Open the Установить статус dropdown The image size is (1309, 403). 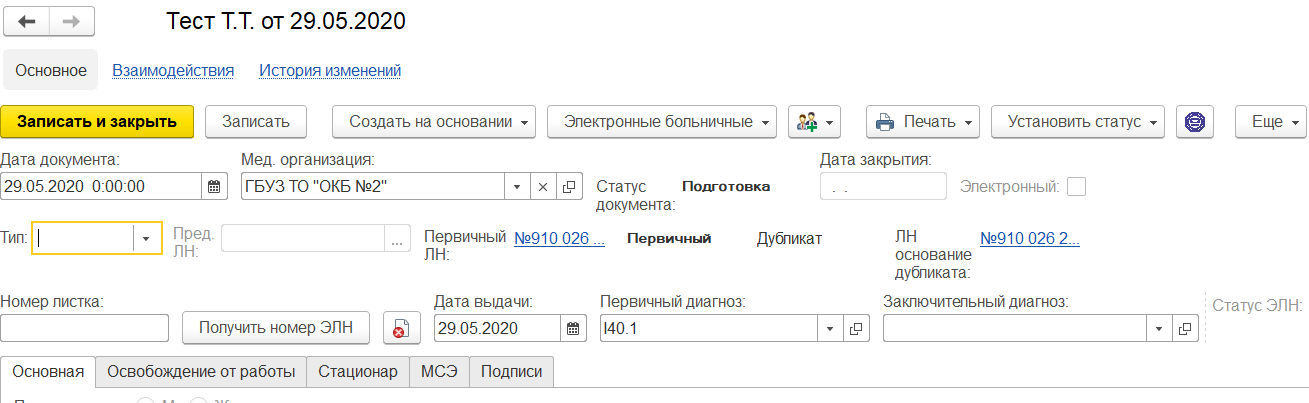pos(1077,122)
